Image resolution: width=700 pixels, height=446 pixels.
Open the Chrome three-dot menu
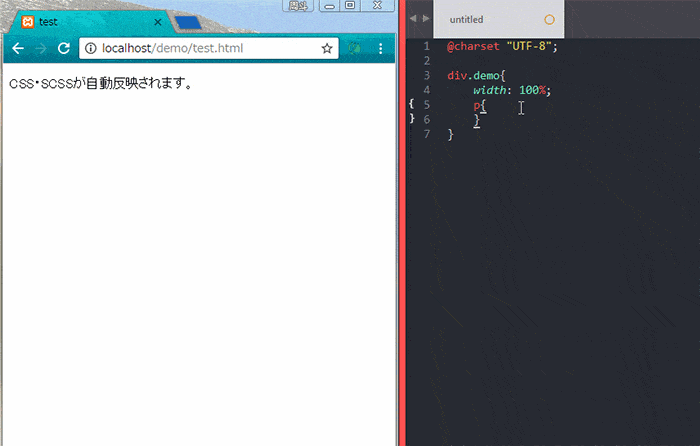380,48
